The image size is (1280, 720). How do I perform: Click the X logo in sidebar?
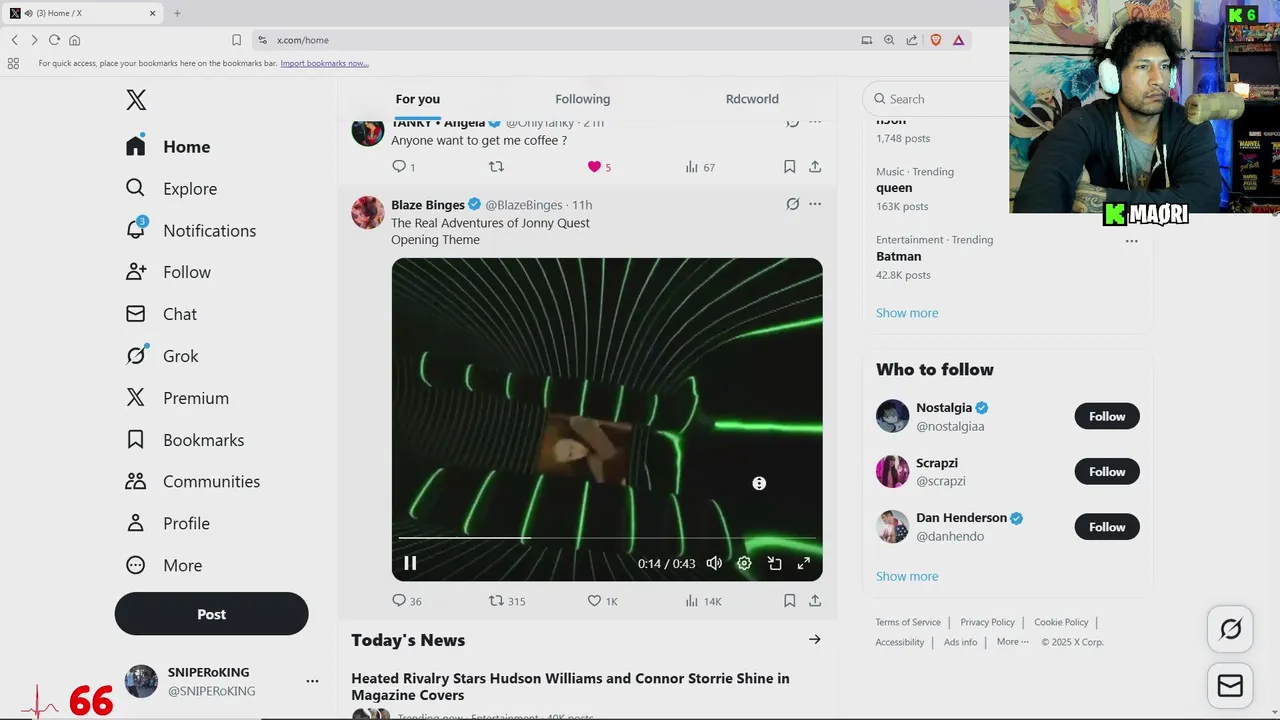(136, 99)
